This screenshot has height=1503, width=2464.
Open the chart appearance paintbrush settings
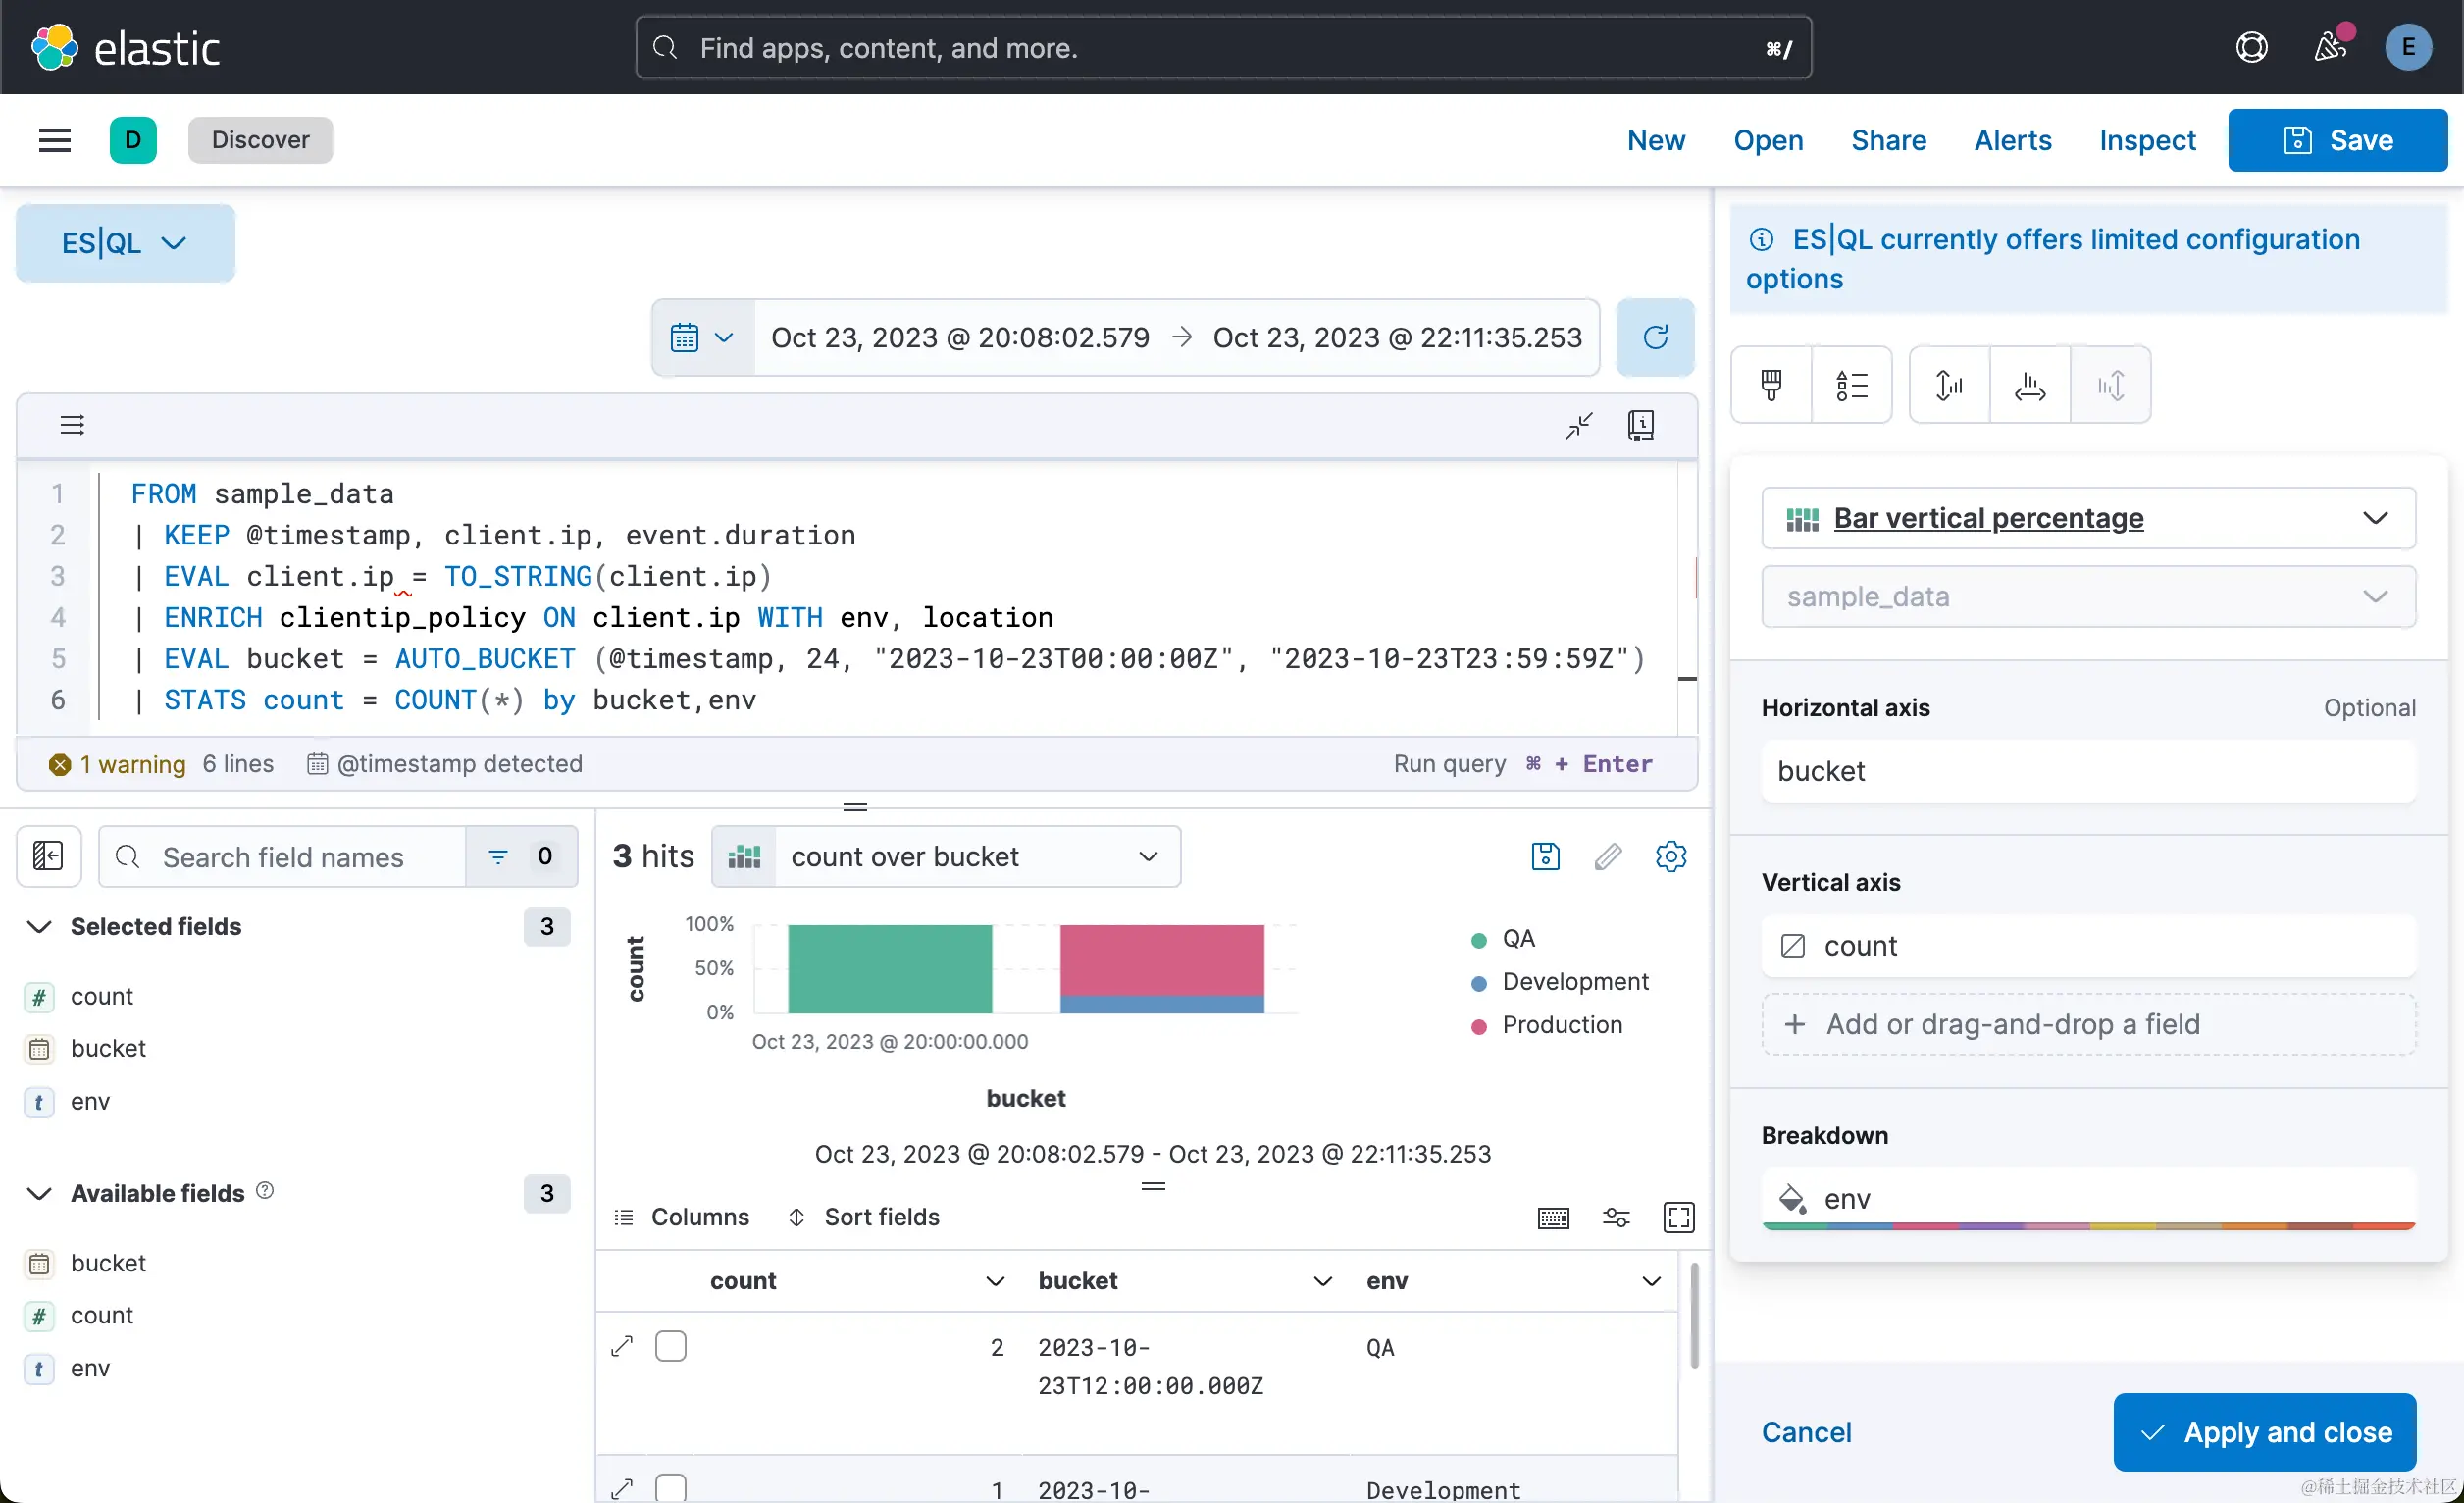click(1771, 385)
